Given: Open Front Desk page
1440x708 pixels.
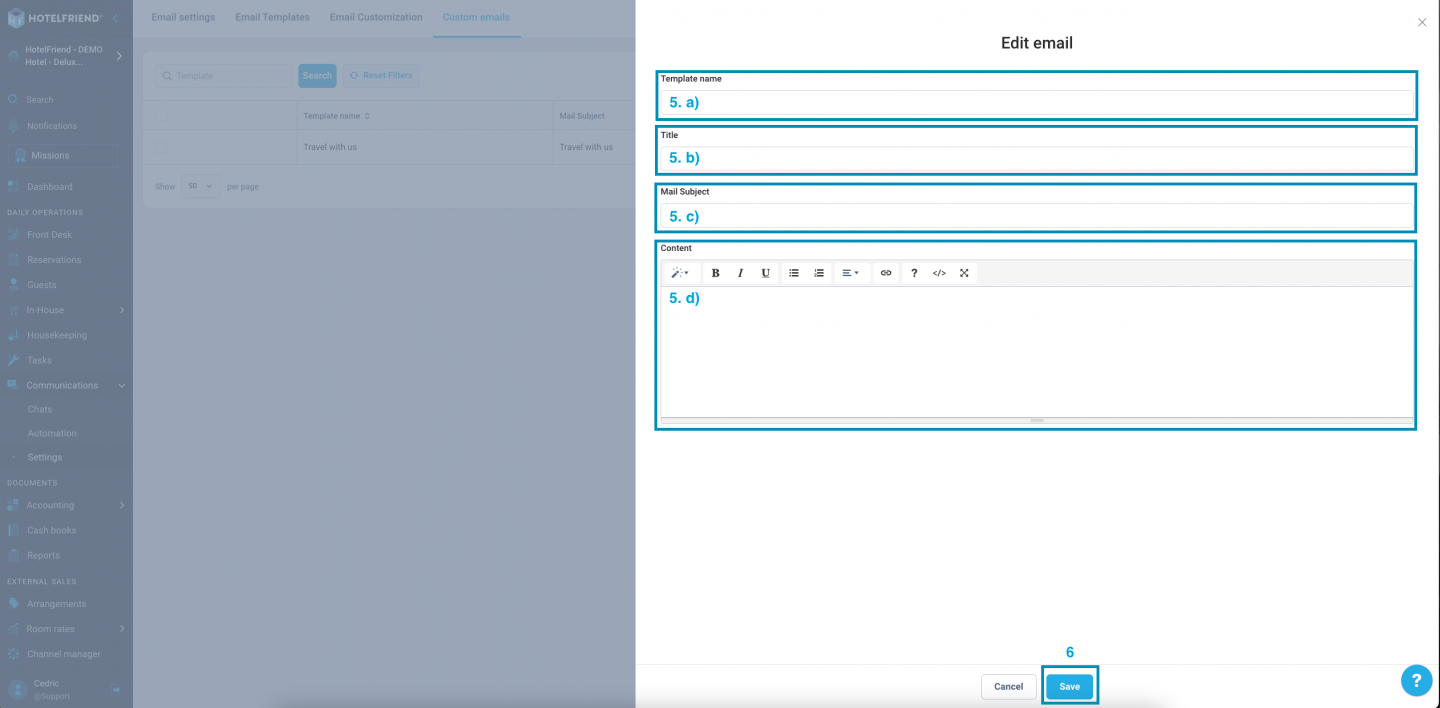Looking at the screenshot, I should 49,235.
